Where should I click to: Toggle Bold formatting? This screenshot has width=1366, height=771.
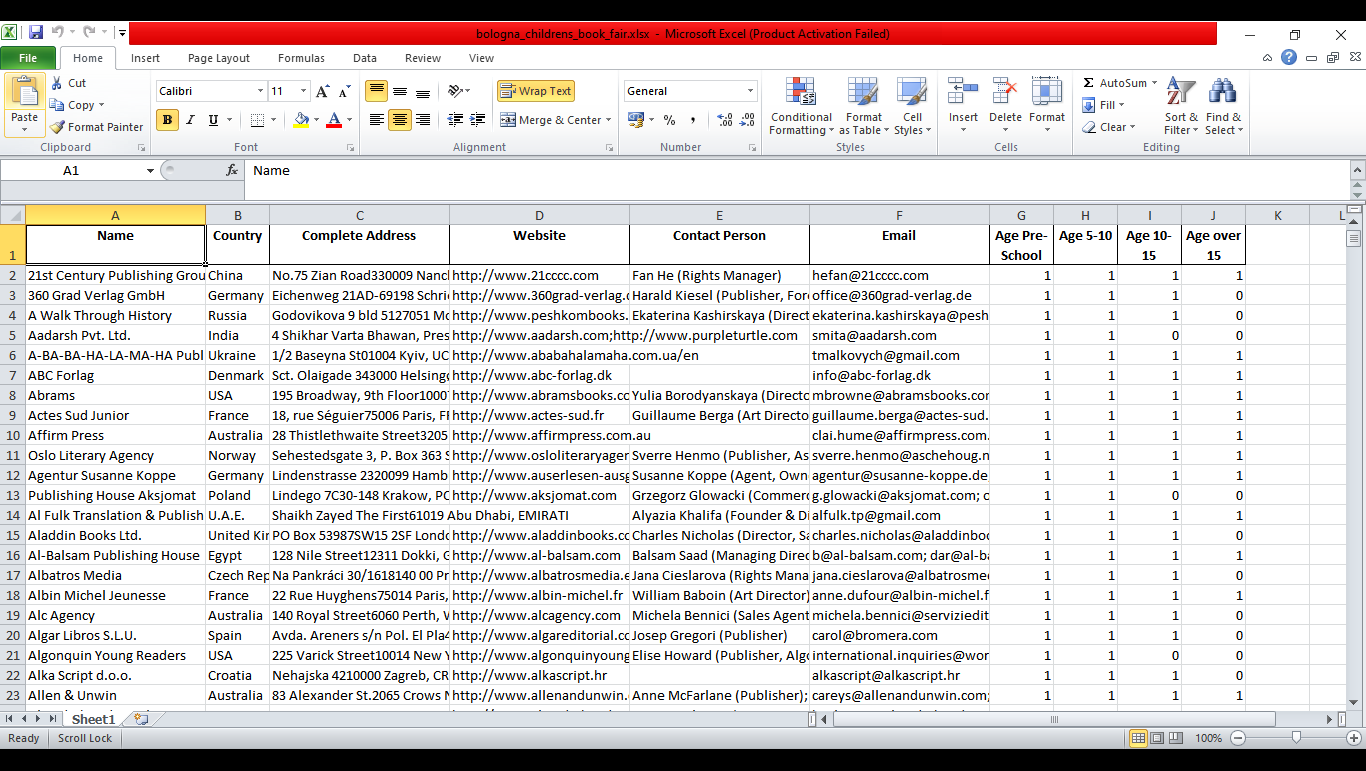[167, 120]
